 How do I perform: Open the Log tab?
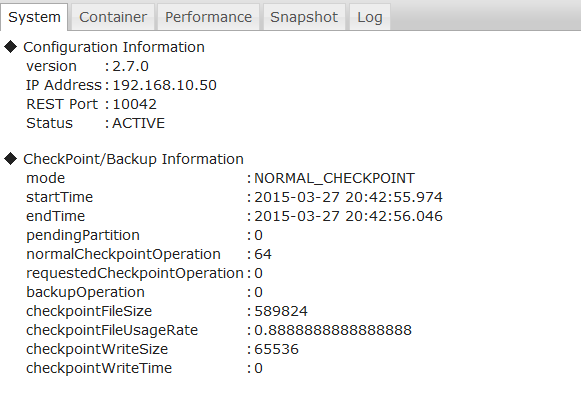point(369,17)
